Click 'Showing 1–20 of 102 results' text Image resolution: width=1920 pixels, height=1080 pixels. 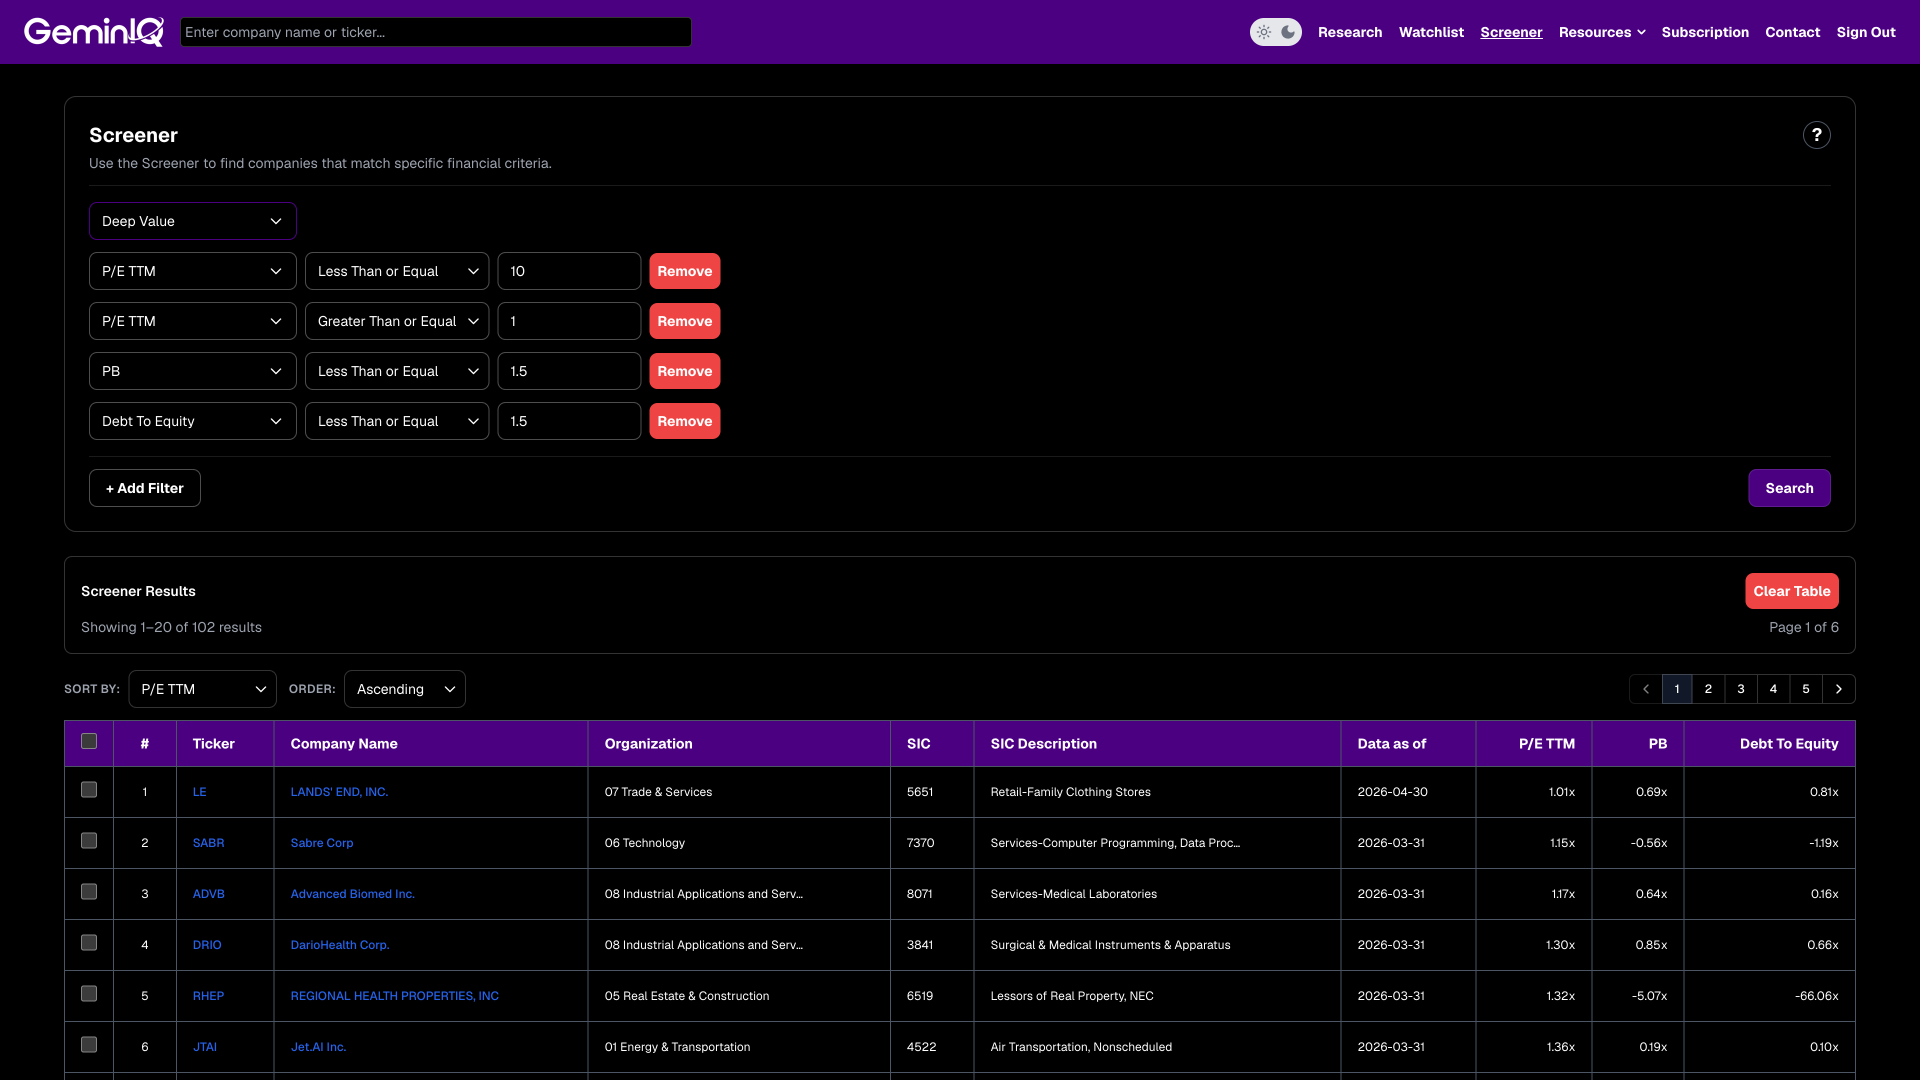click(x=171, y=627)
